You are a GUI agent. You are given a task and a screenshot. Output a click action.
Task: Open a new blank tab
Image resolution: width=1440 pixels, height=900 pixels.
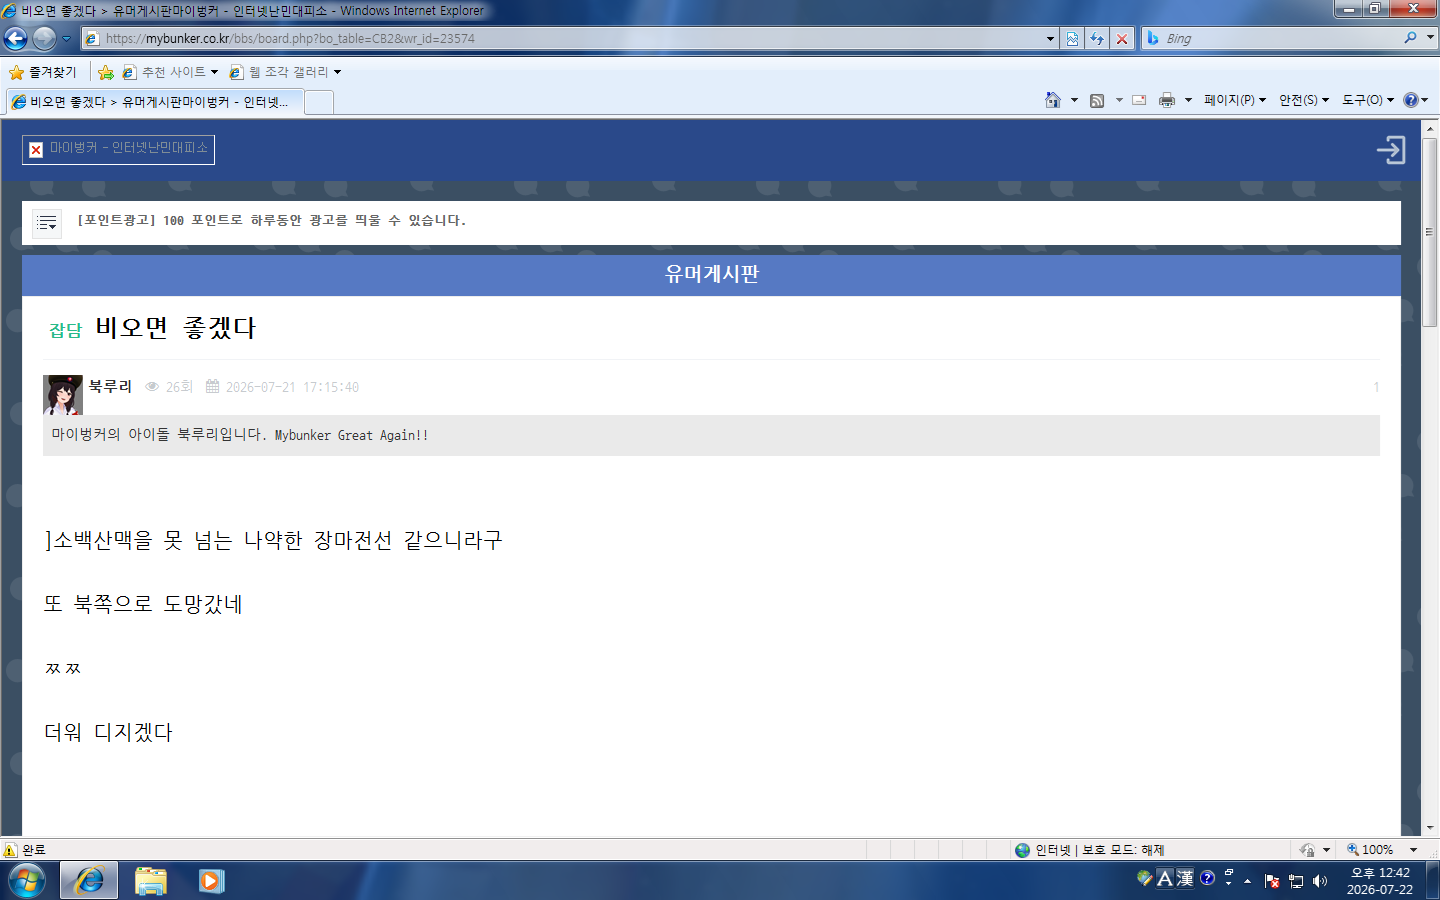point(319,102)
